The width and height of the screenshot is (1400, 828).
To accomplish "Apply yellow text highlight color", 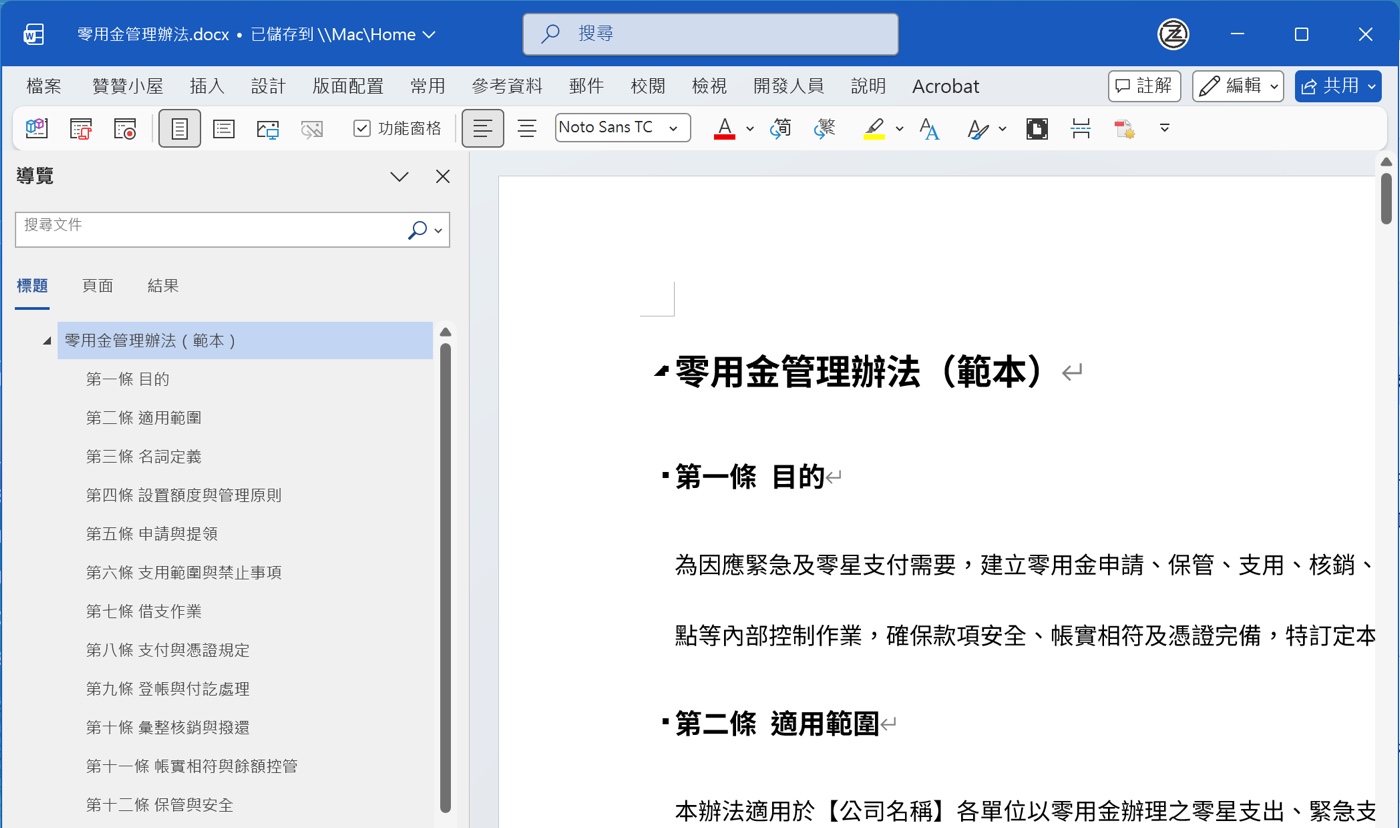I will coord(874,128).
